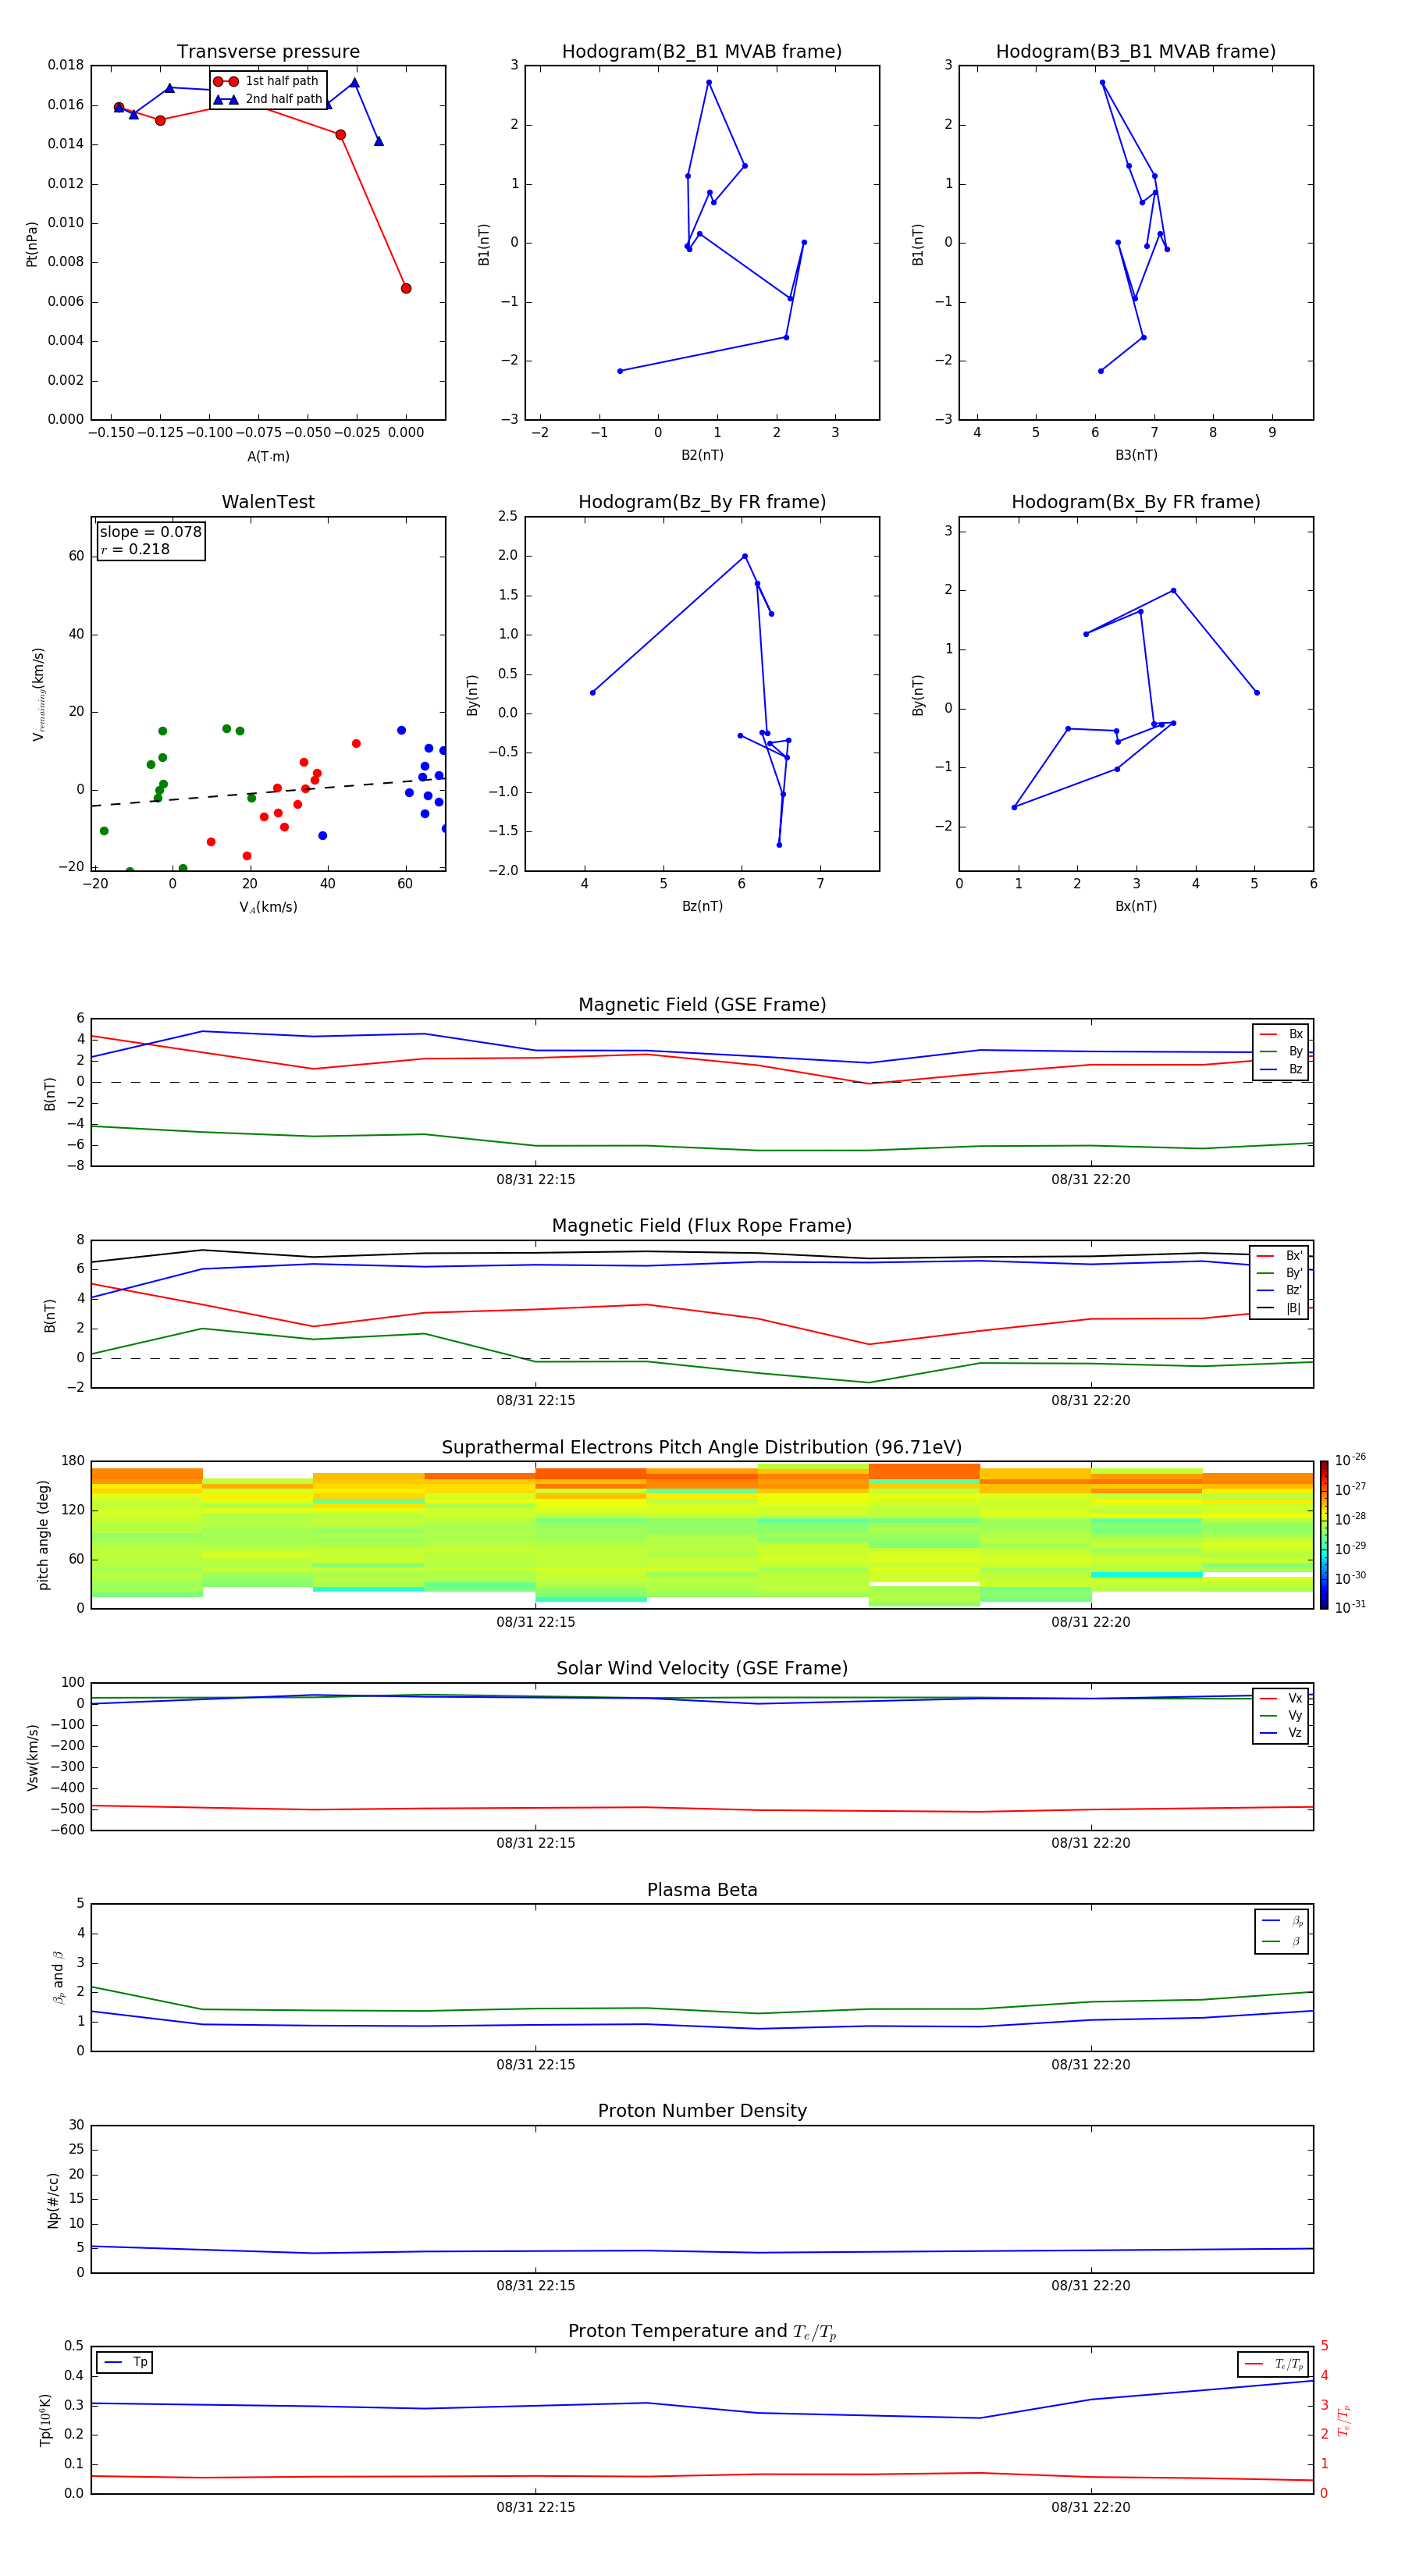
Task: Click the "Bz(nT)" x-axis label
Action: pos(702,906)
